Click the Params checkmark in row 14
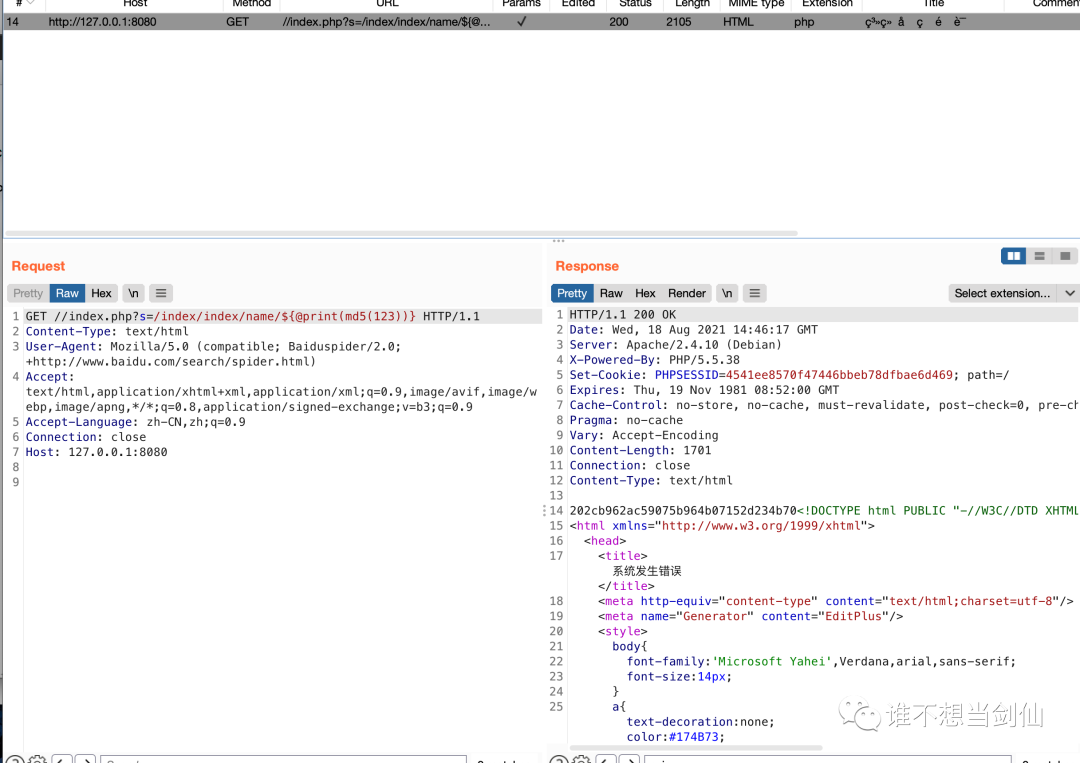This screenshot has width=1080, height=763. pyautogui.click(x=521, y=22)
